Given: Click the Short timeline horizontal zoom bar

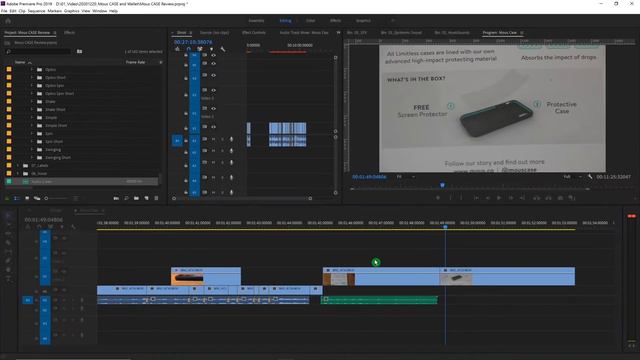Looking at the screenshot, I should (242, 198).
